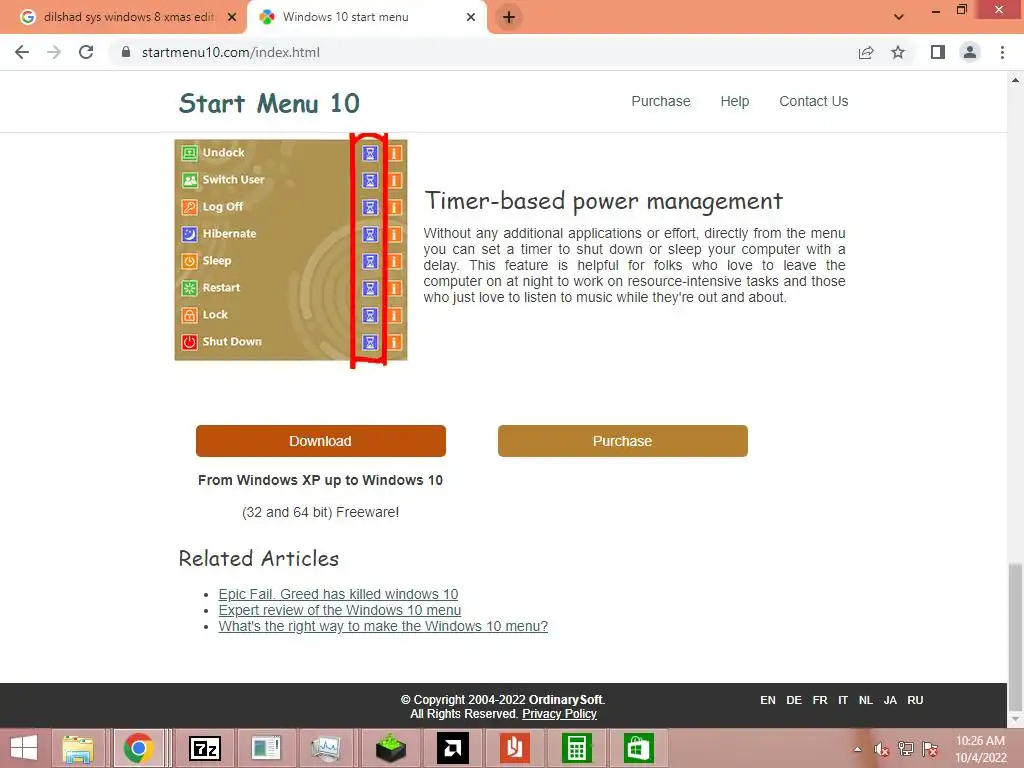Screen dimensions: 1024x768
Task: Click the Chrome taskbar icon
Action: click(x=138, y=748)
